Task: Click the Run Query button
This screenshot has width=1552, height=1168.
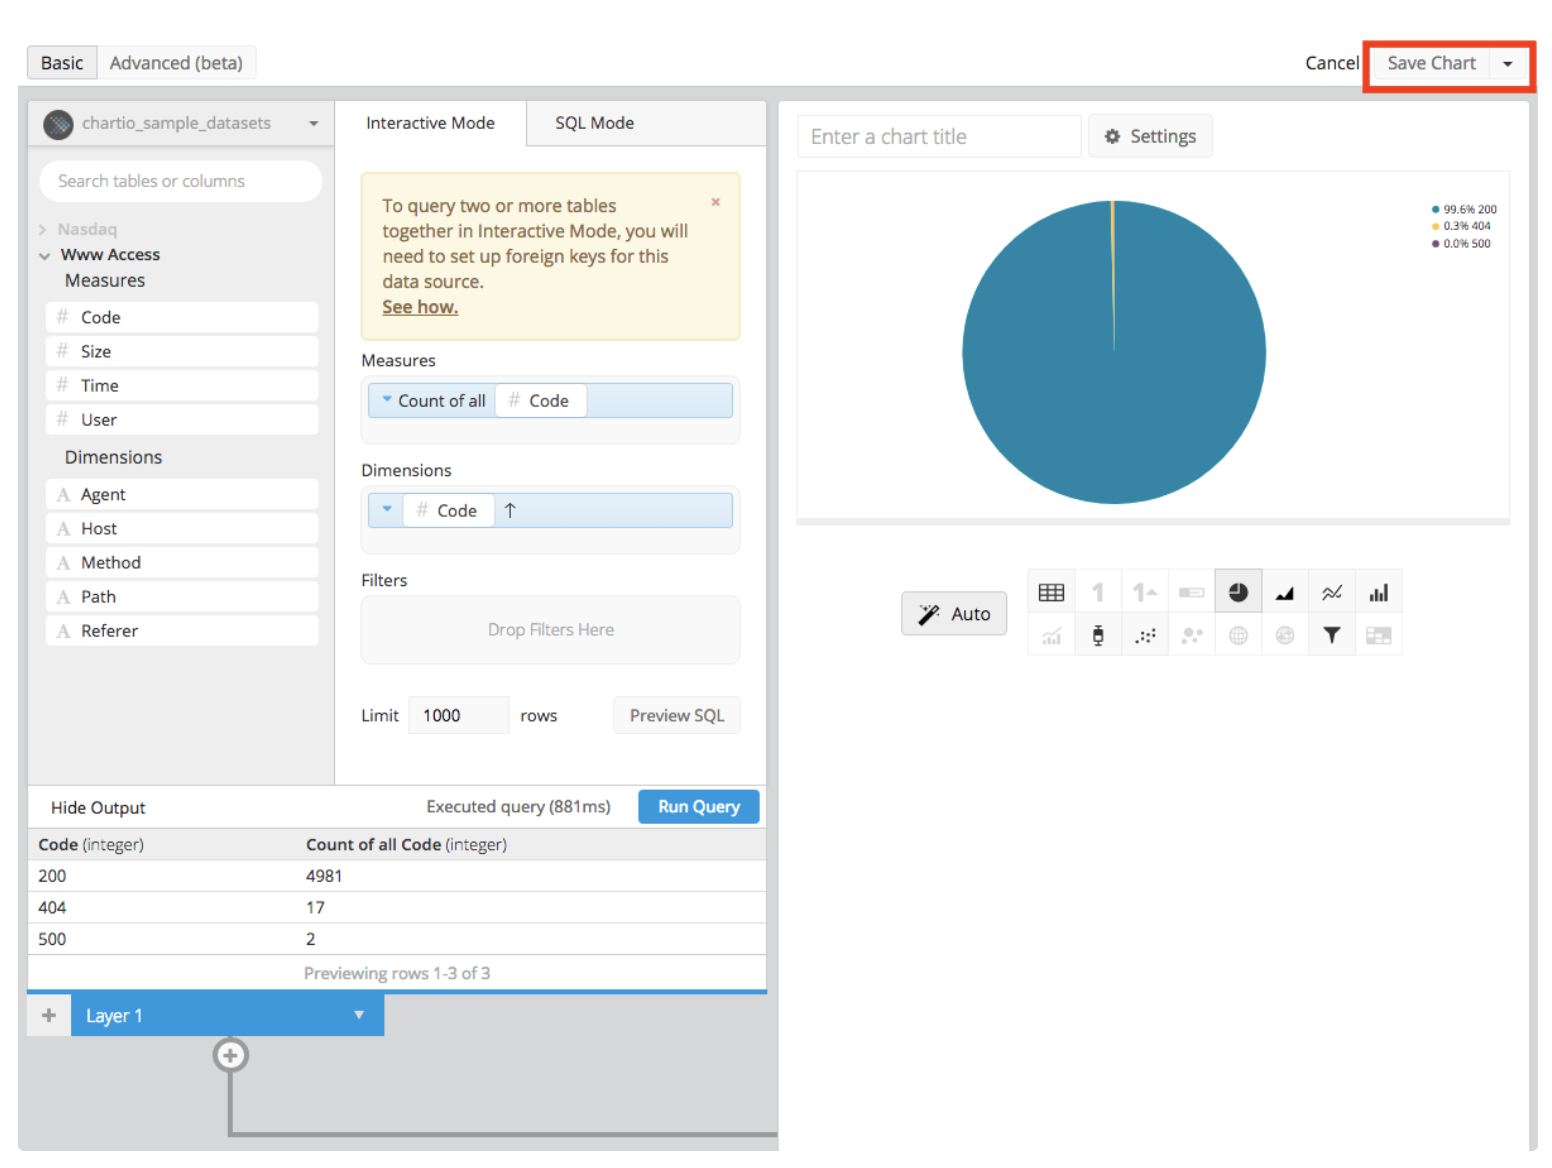Action: click(698, 807)
